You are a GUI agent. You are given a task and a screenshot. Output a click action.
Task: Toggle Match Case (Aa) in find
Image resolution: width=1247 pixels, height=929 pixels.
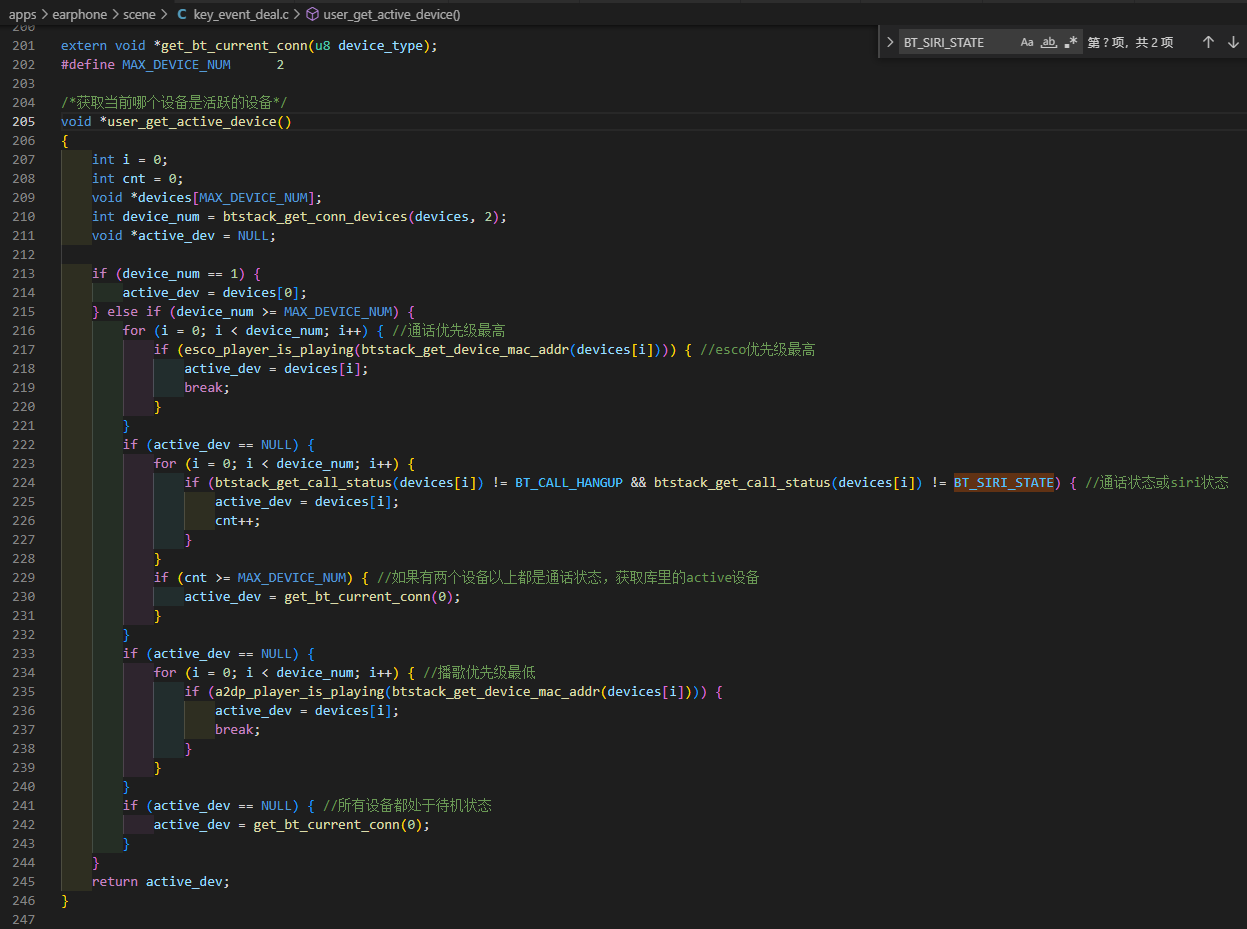tap(1027, 42)
